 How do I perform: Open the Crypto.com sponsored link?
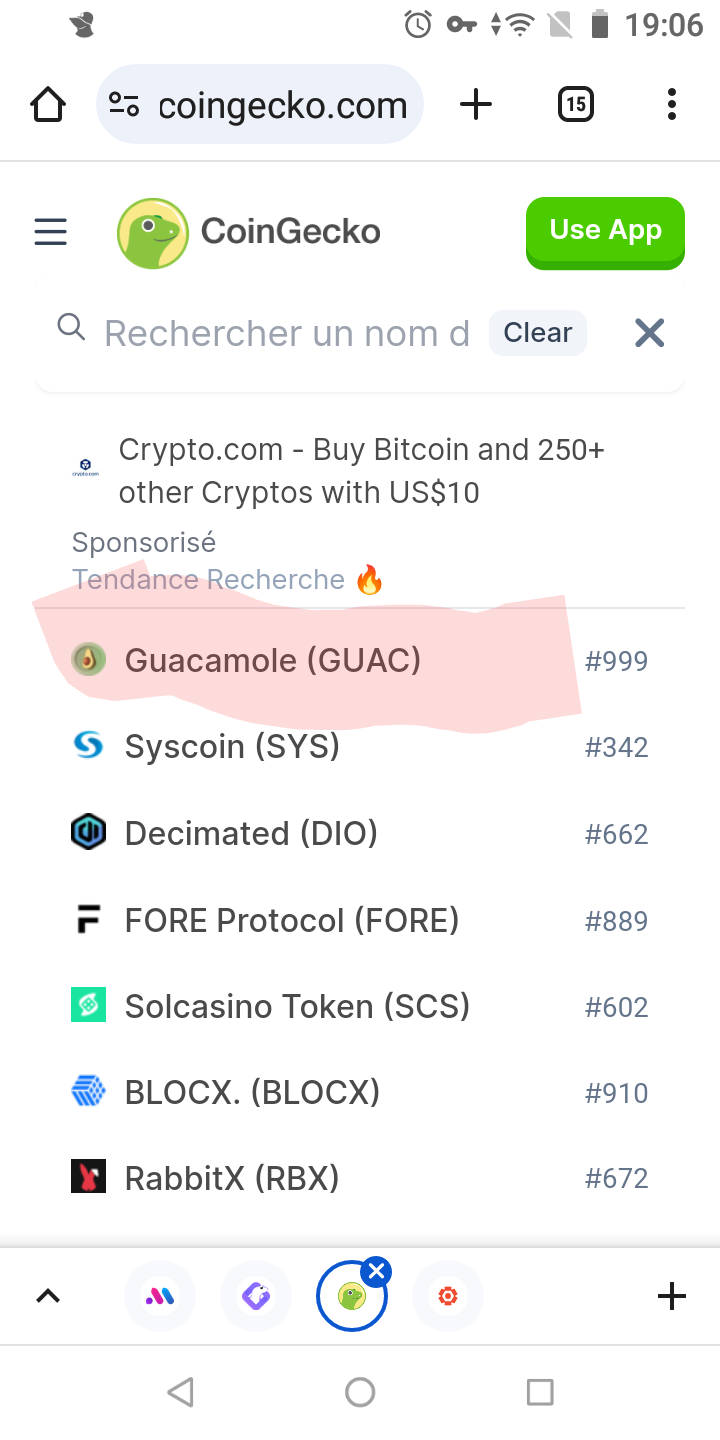(360, 471)
